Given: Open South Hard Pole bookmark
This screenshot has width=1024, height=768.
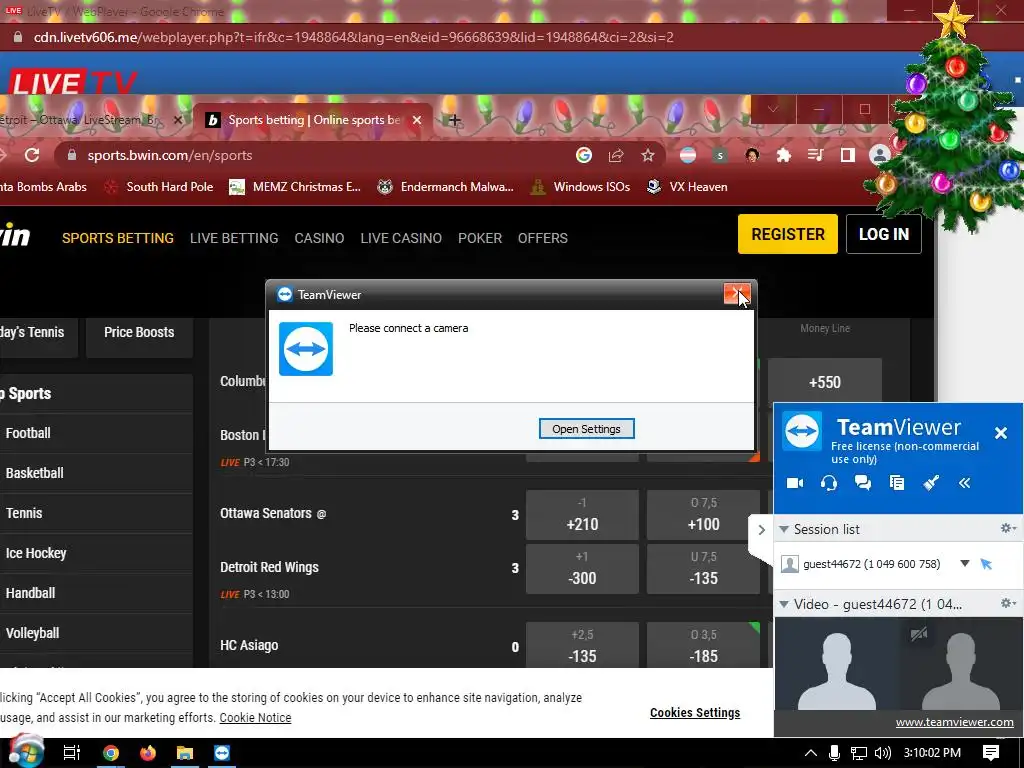Looking at the screenshot, I should (159, 187).
